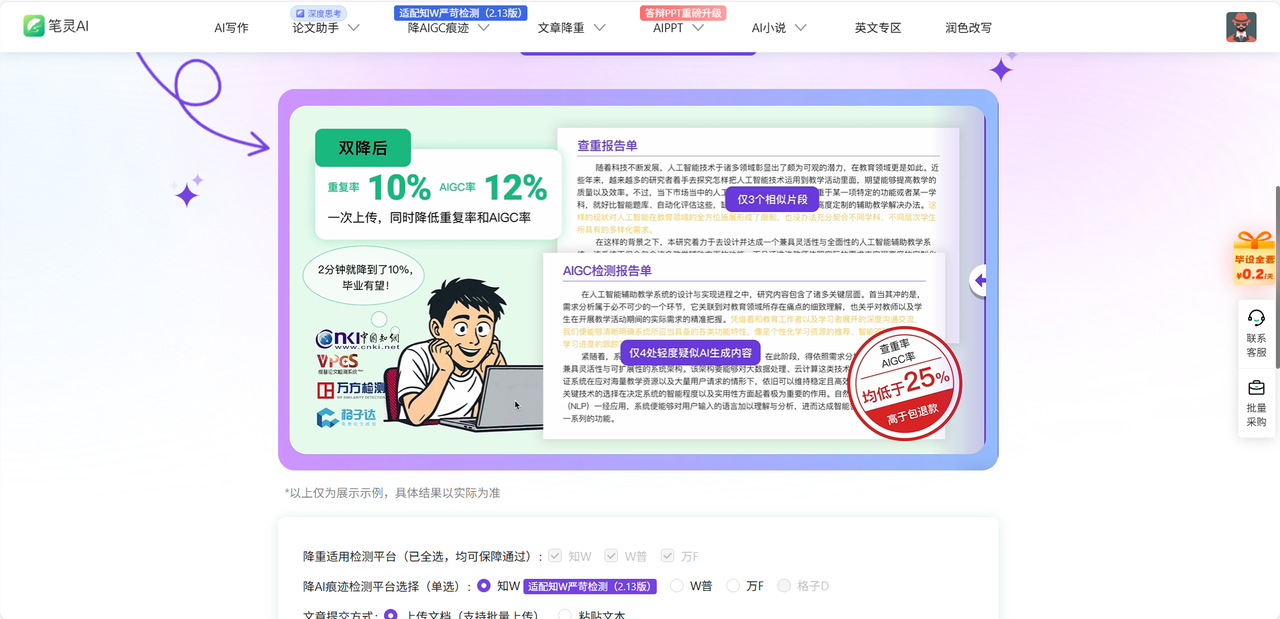Click the gift box promotion icon
1280x619 pixels.
pos(1254,256)
